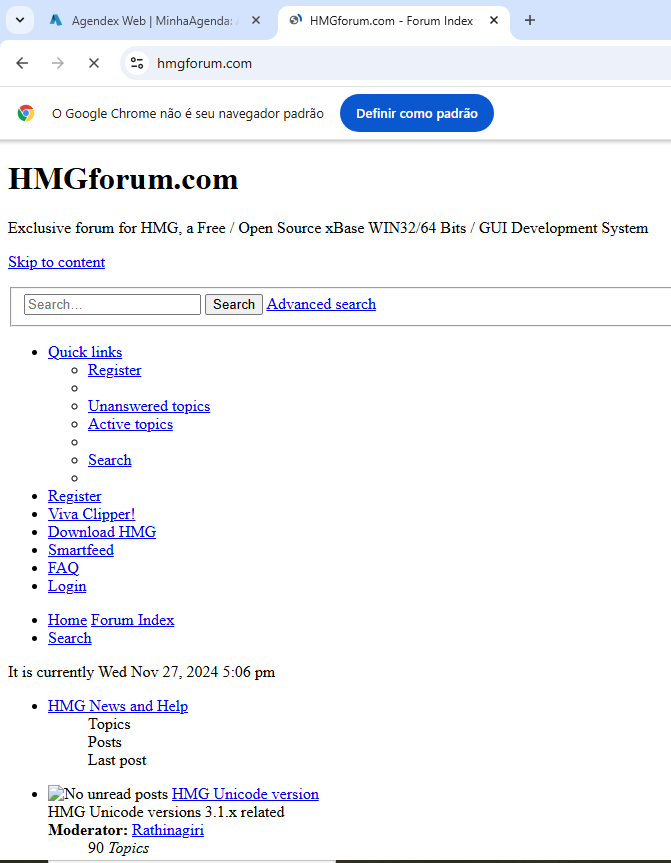Expand the Quick links menu
This screenshot has width=671, height=863.
85,352
